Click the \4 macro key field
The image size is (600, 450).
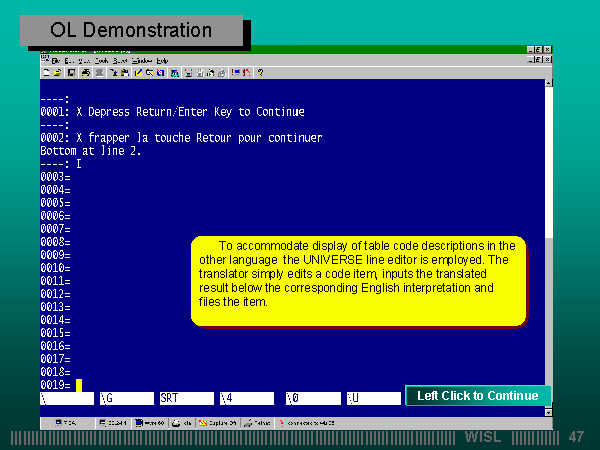pos(246,398)
